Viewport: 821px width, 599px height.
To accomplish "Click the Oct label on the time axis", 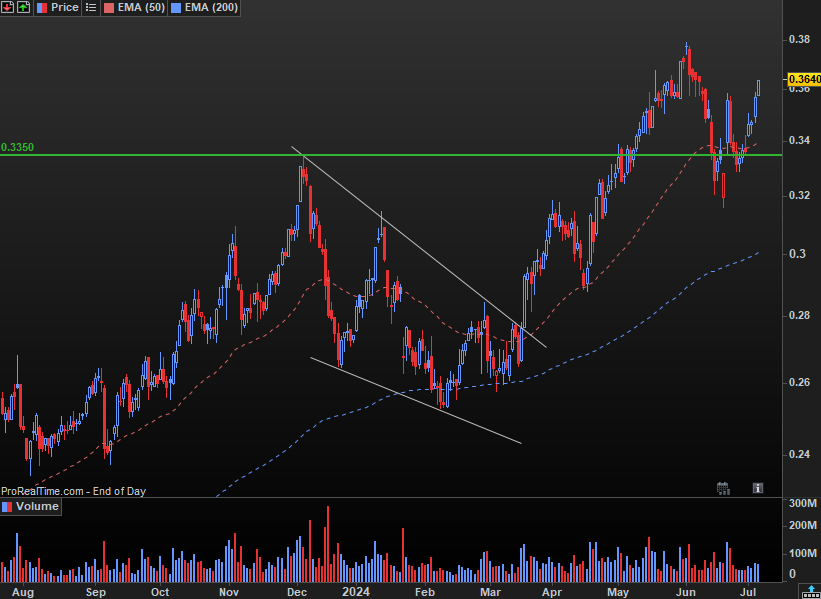I will (x=160, y=592).
